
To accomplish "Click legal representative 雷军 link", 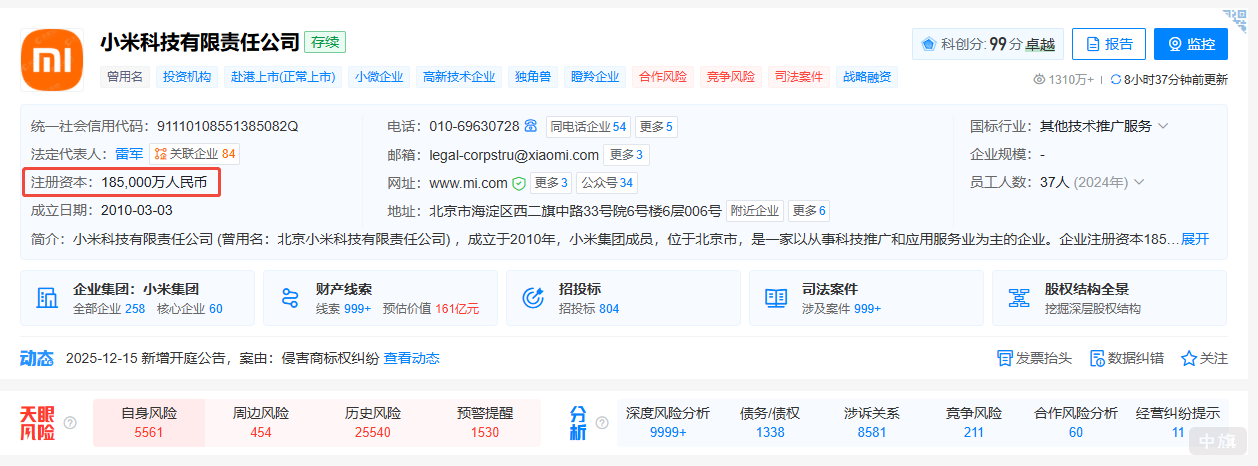I will tap(129, 154).
